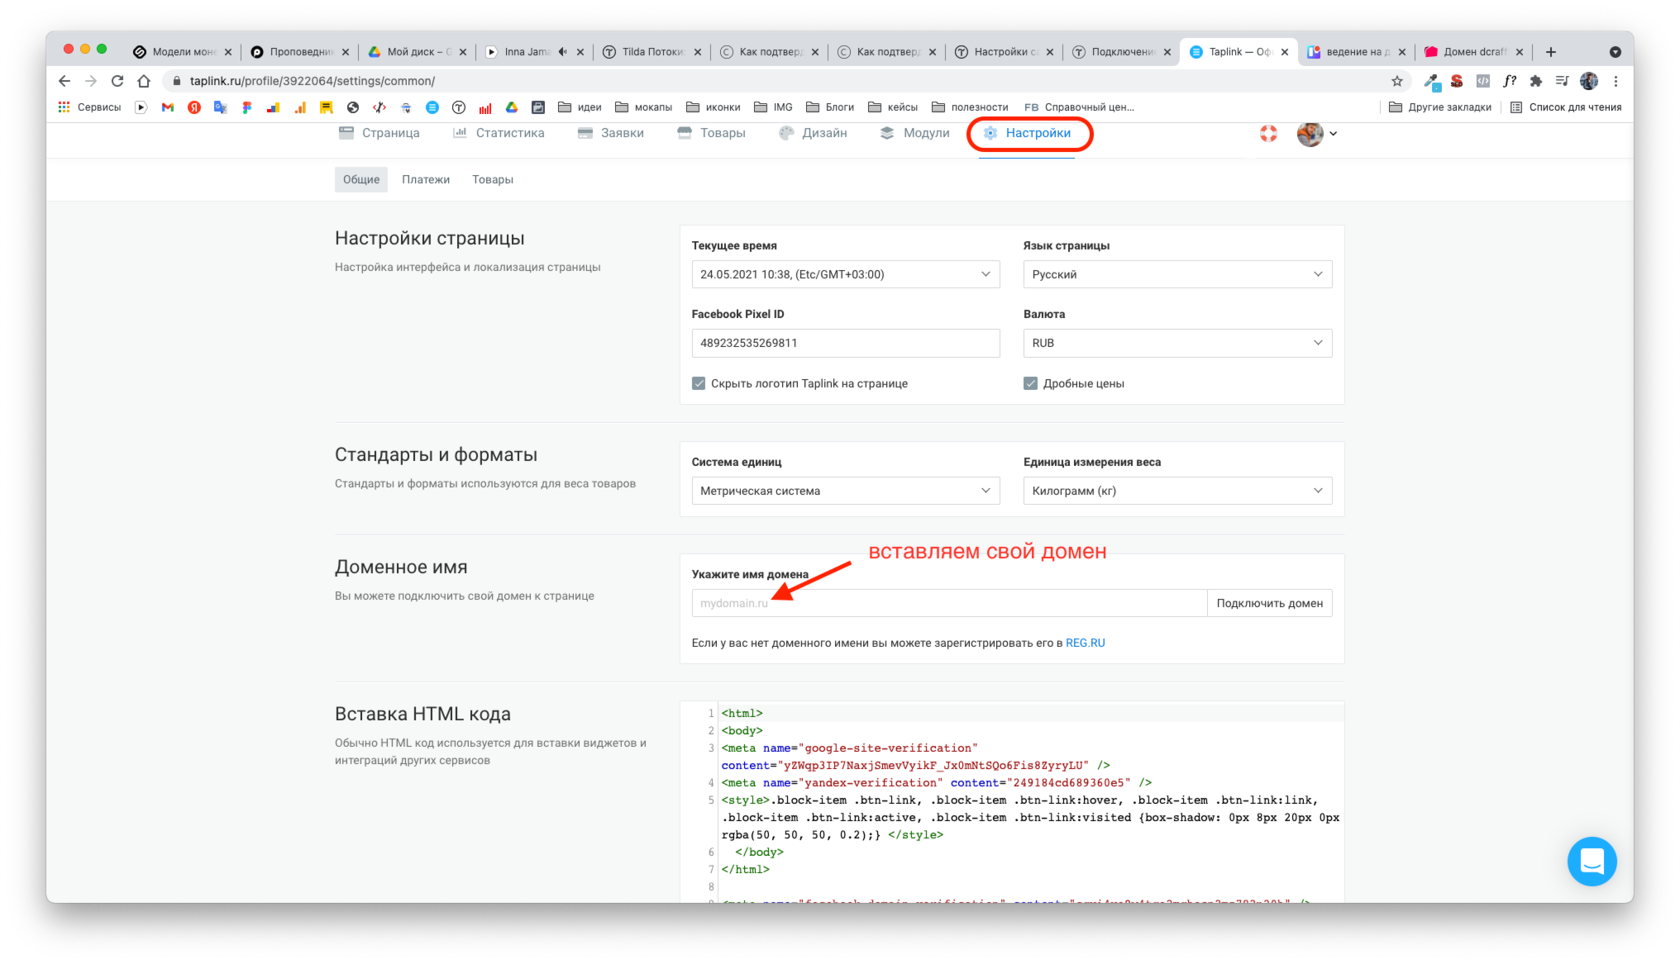Viewport: 1680px width, 964px height.
Task: Open the red SEO extension icon
Action: pyautogui.click(x=1457, y=81)
